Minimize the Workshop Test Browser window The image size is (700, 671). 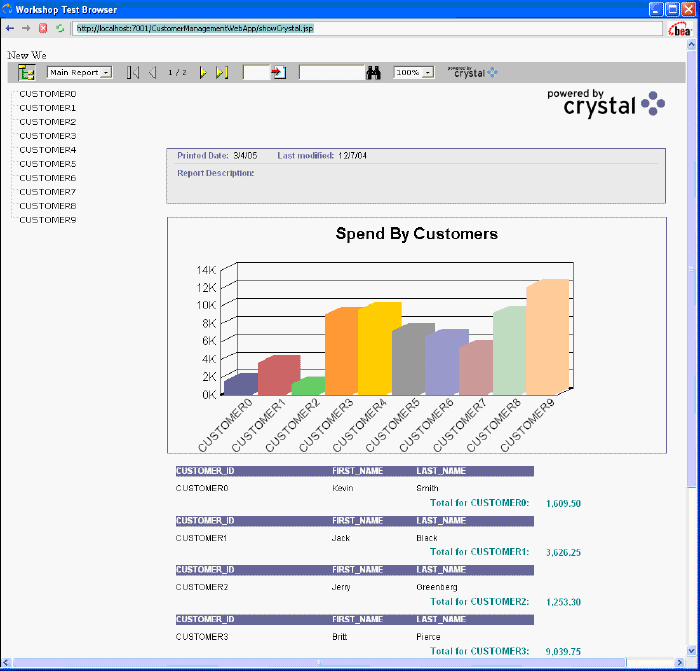pyautogui.click(x=656, y=9)
